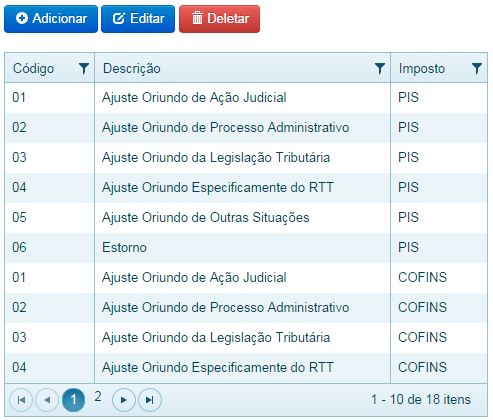The width and height of the screenshot is (493, 420).
Task: Click the Editar button
Action: point(138,19)
